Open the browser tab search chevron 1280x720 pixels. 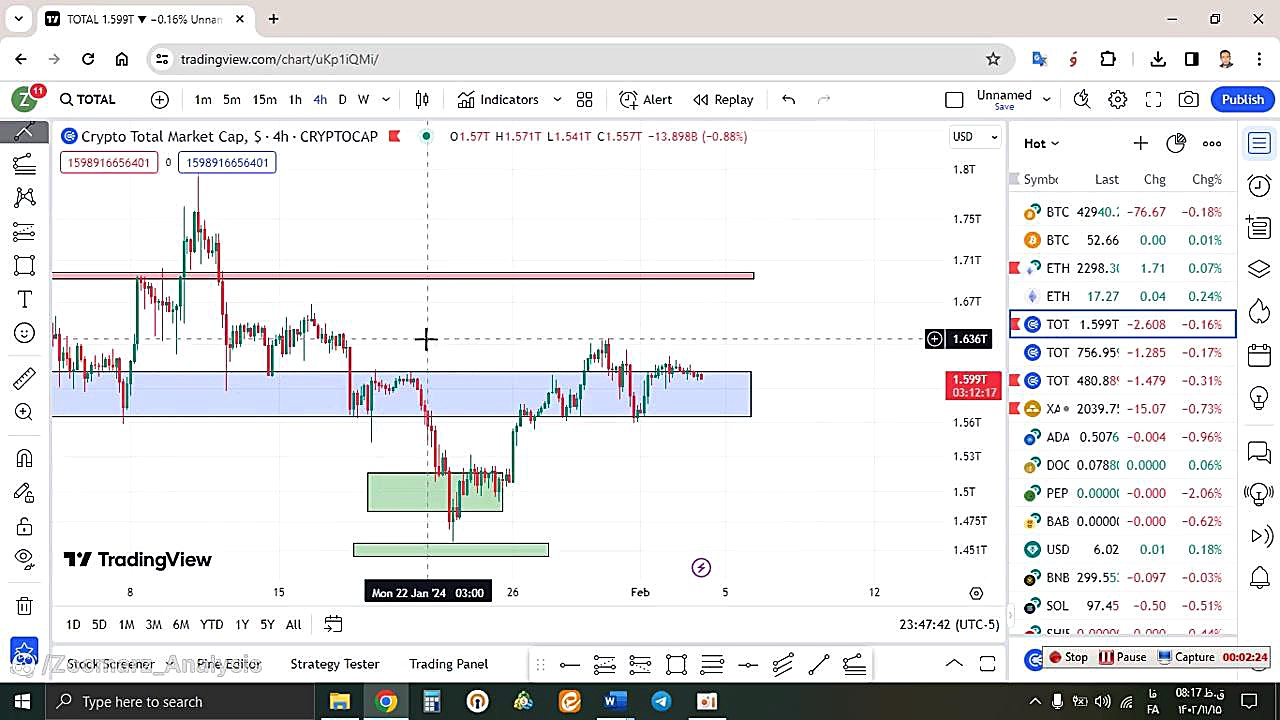pos(18,19)
